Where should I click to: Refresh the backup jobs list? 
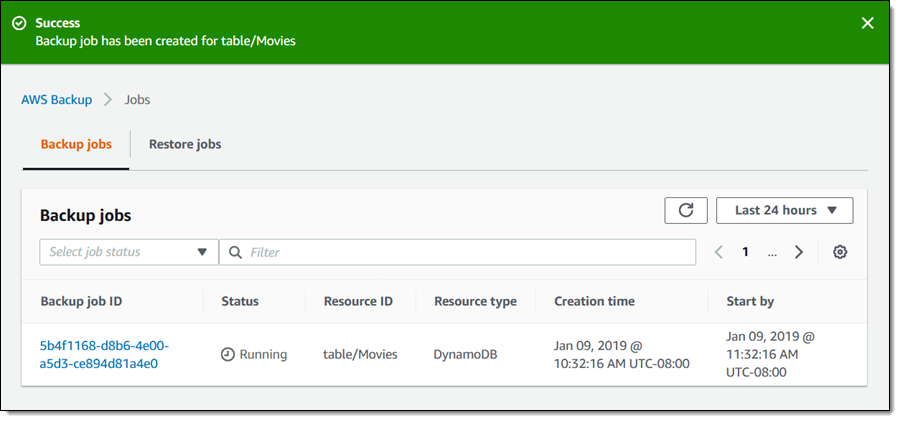[685, 210]
